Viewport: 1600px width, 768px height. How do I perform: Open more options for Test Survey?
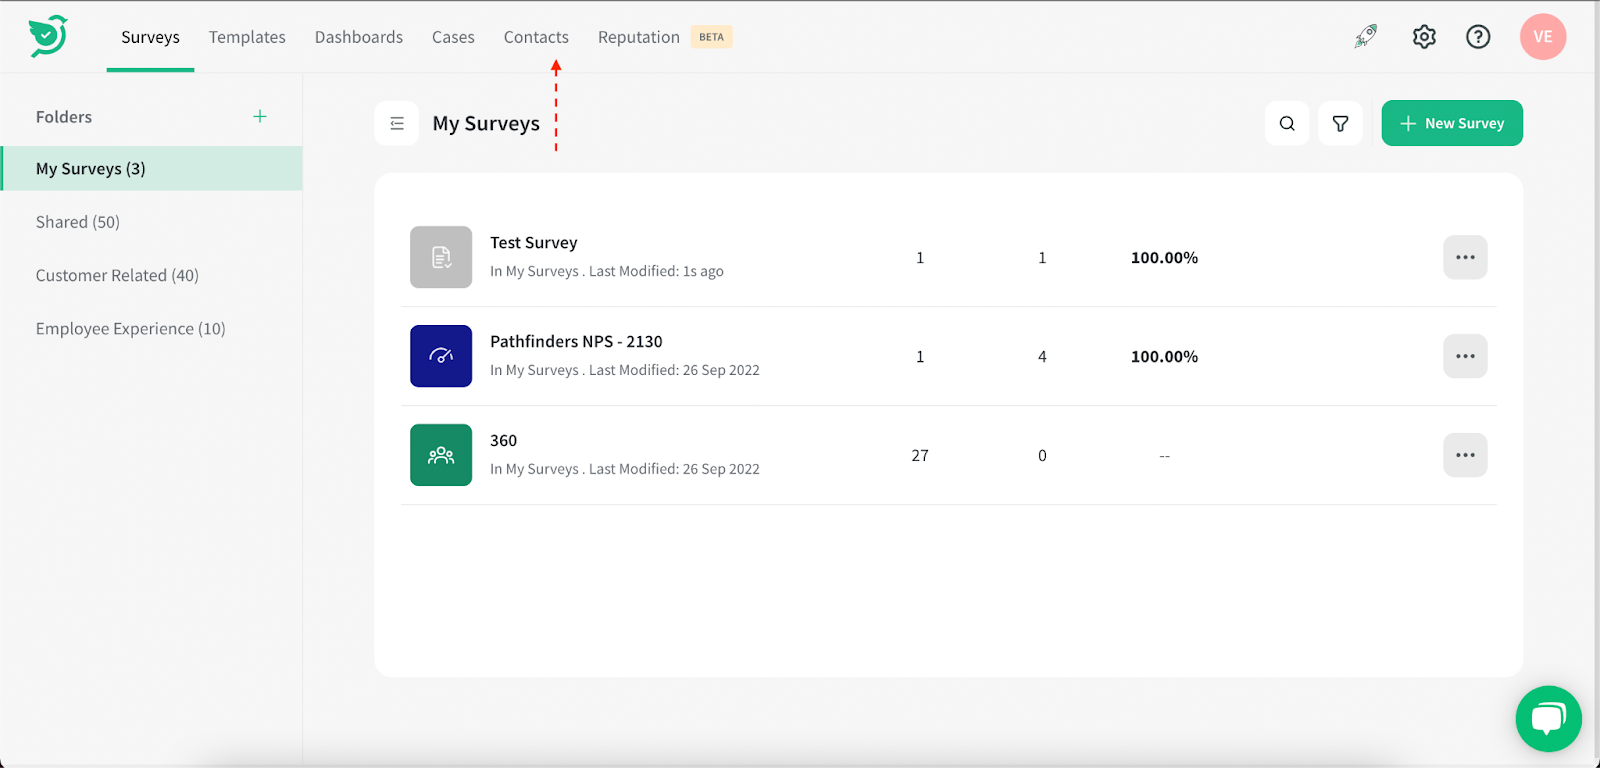[1465, 257]
